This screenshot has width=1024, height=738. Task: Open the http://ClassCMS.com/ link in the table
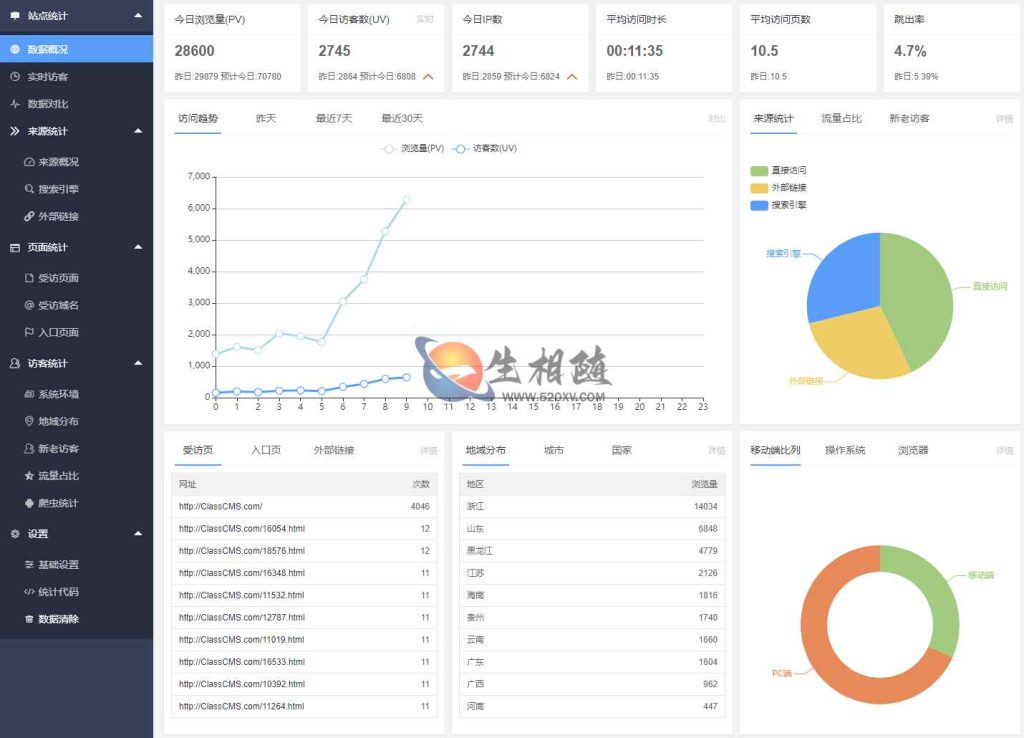[x=220, y=508]
